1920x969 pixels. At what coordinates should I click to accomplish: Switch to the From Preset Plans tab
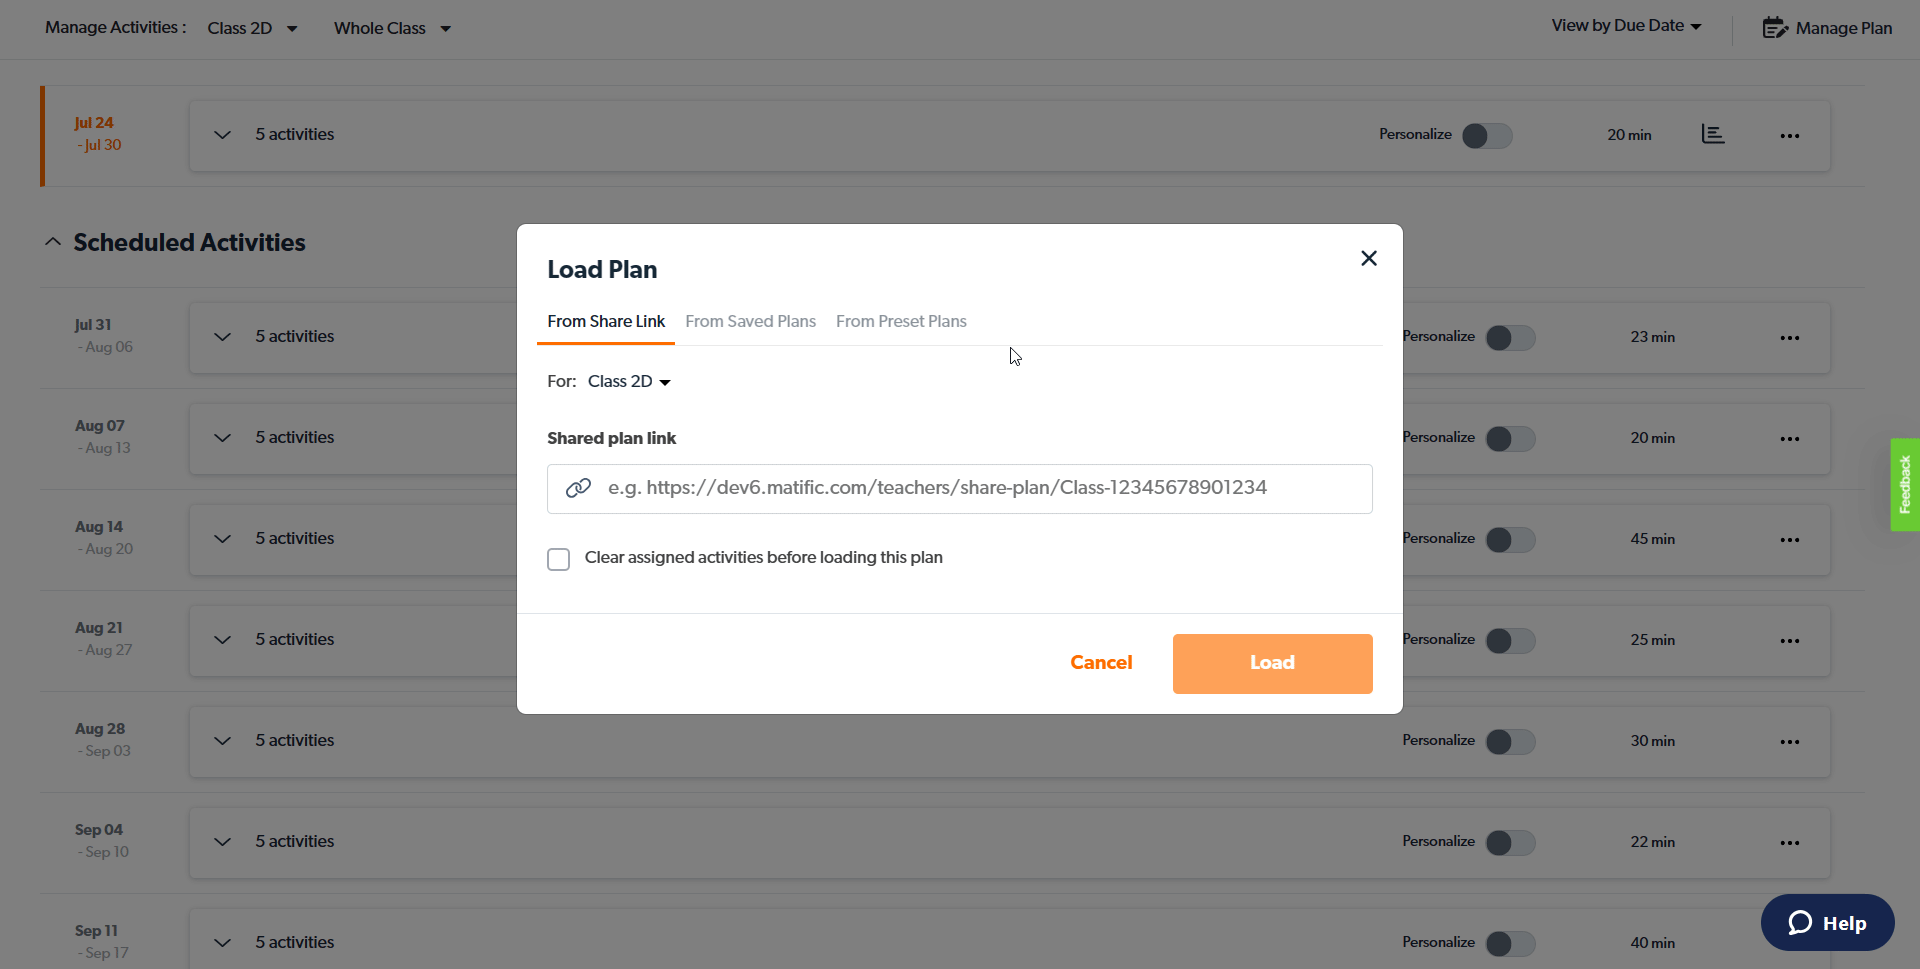tap(900, 321)
